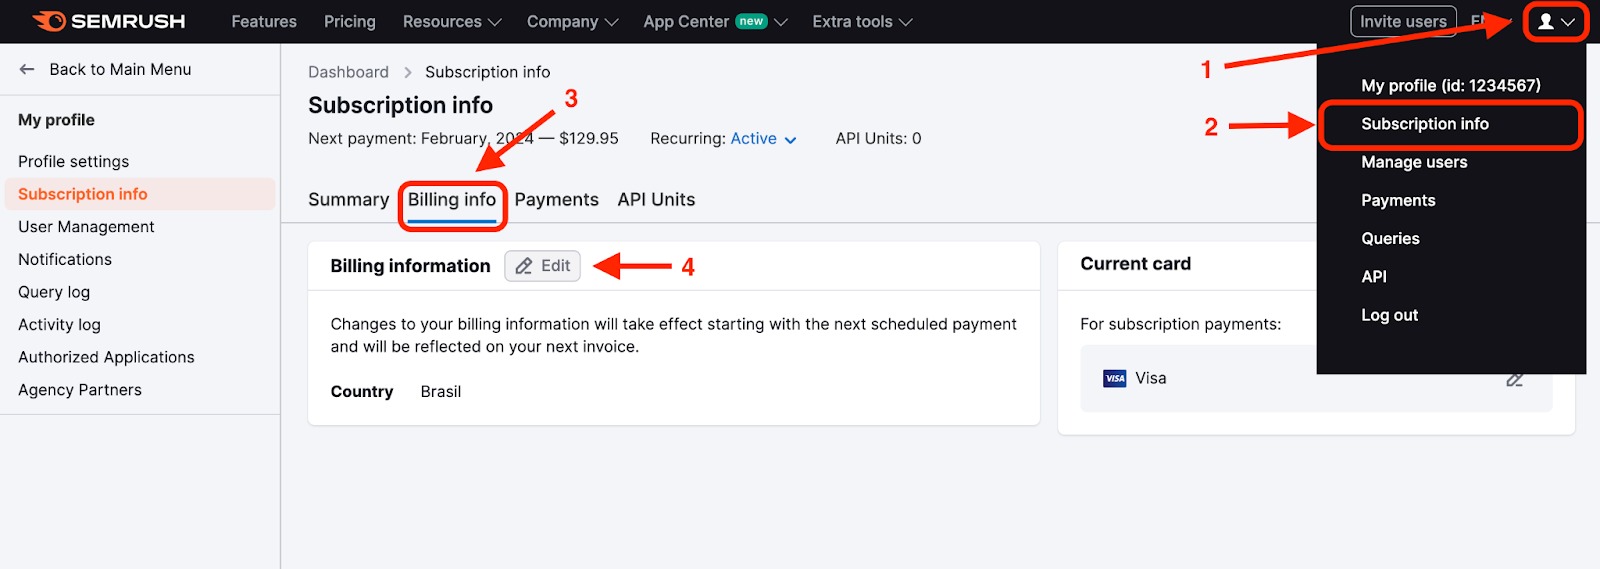Screen dimensions: 1600x569
Task: Click Log out in account menu
Action: click(1389, 315)
